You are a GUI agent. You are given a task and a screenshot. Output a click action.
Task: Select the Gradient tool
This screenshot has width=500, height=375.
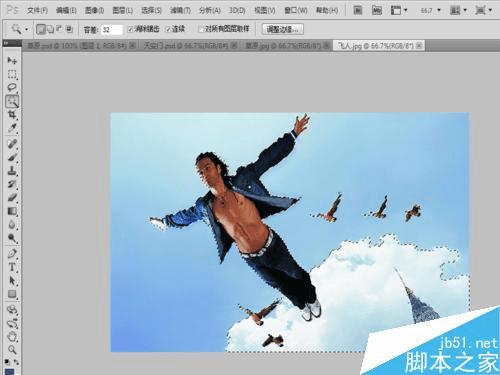tap(12, 211)
